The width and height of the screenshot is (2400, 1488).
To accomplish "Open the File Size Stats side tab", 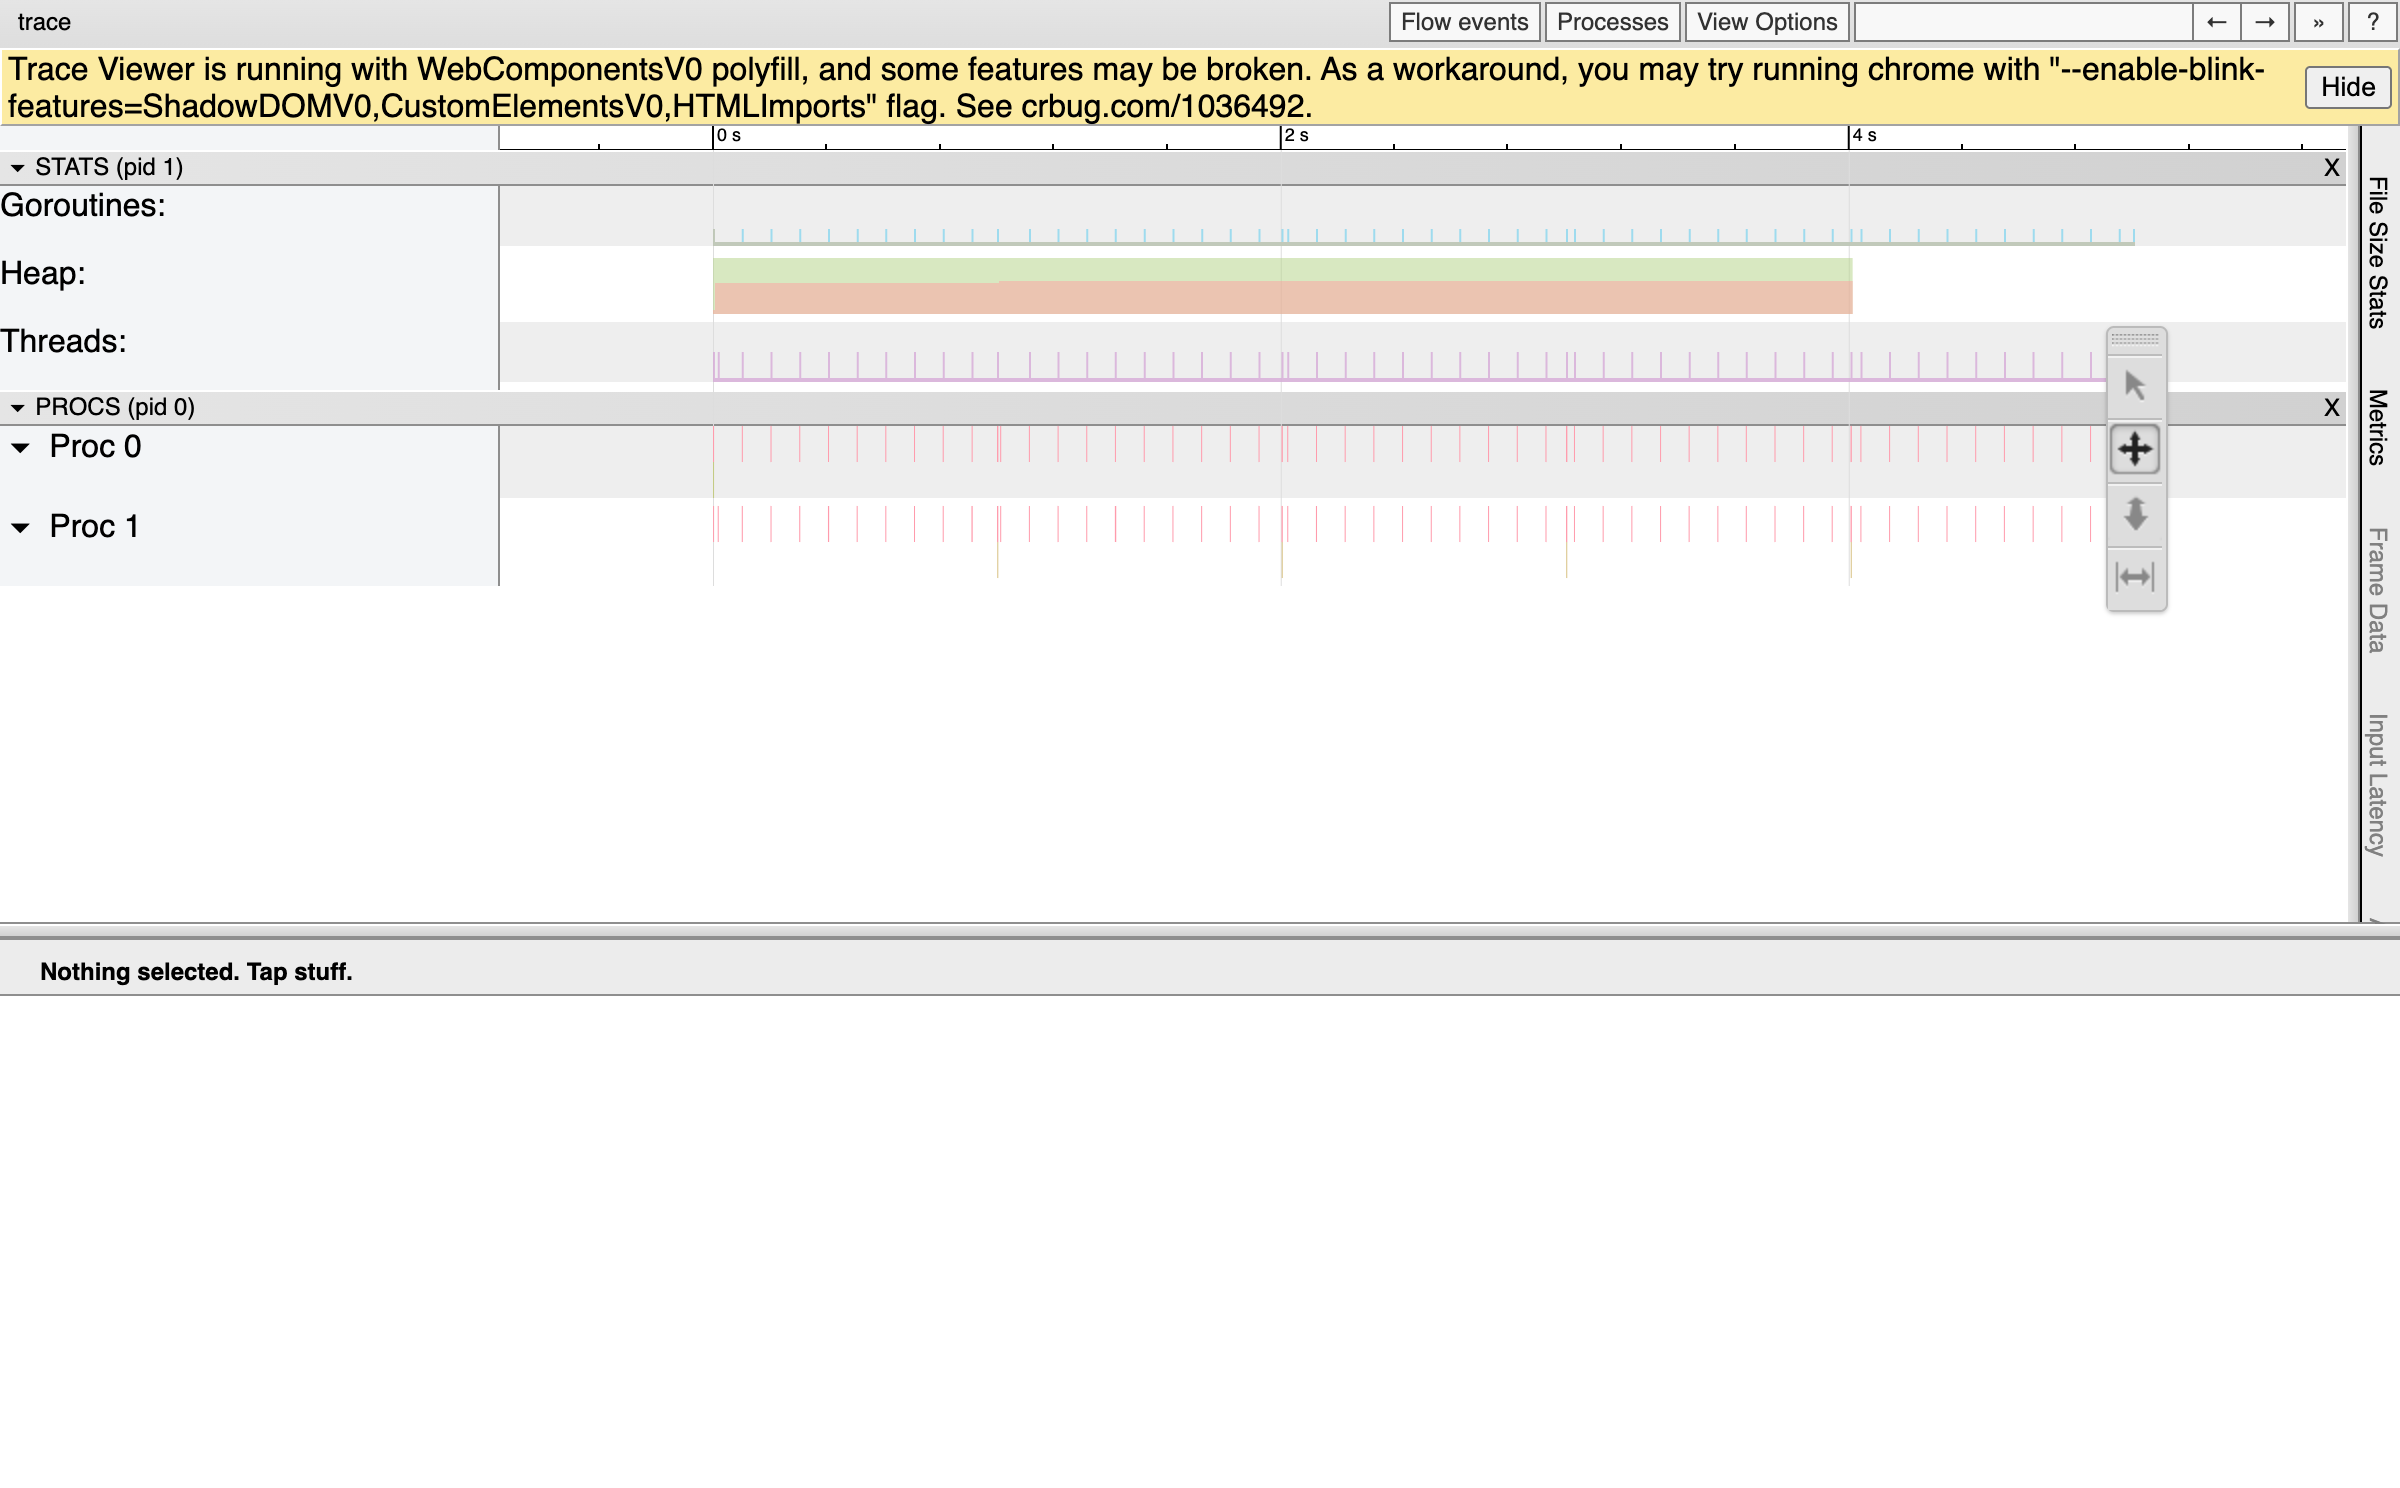I will (x=2378, y=253).
